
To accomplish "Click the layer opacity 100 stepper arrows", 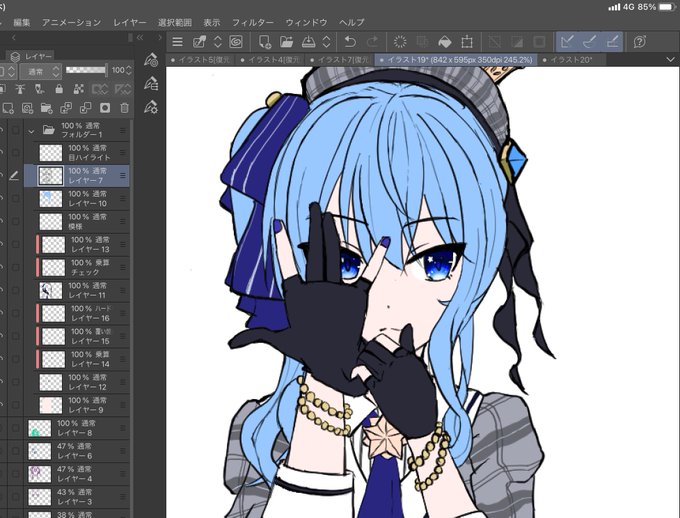I will [128, 70].
